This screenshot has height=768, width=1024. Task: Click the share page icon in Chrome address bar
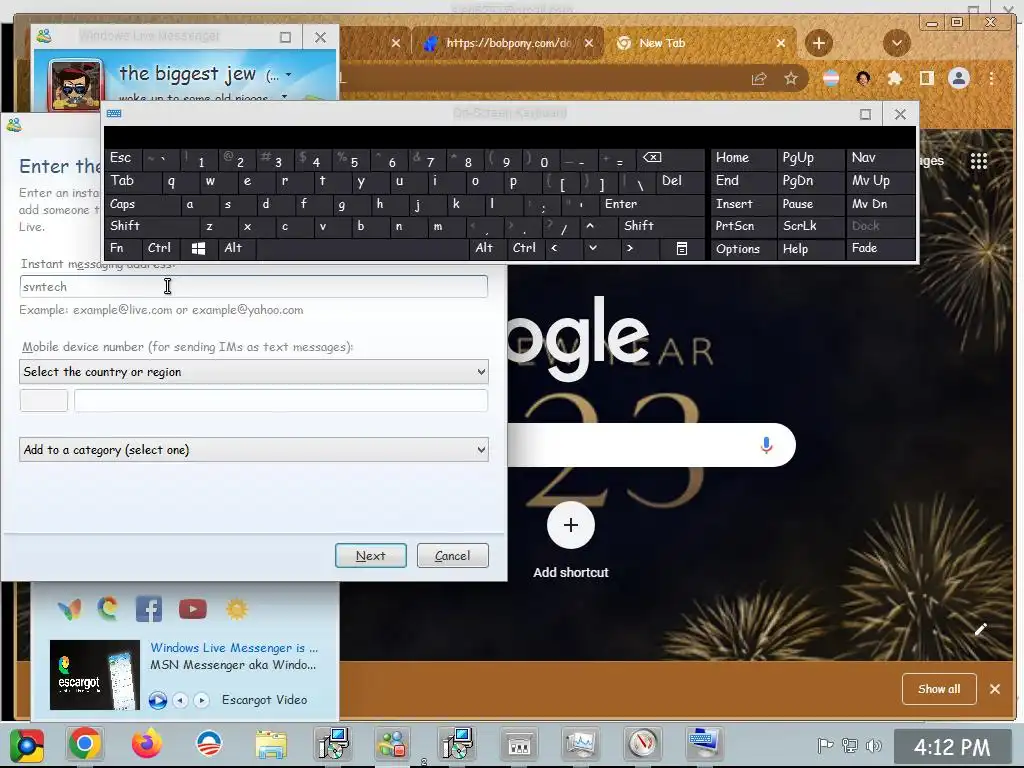point(759,79)
